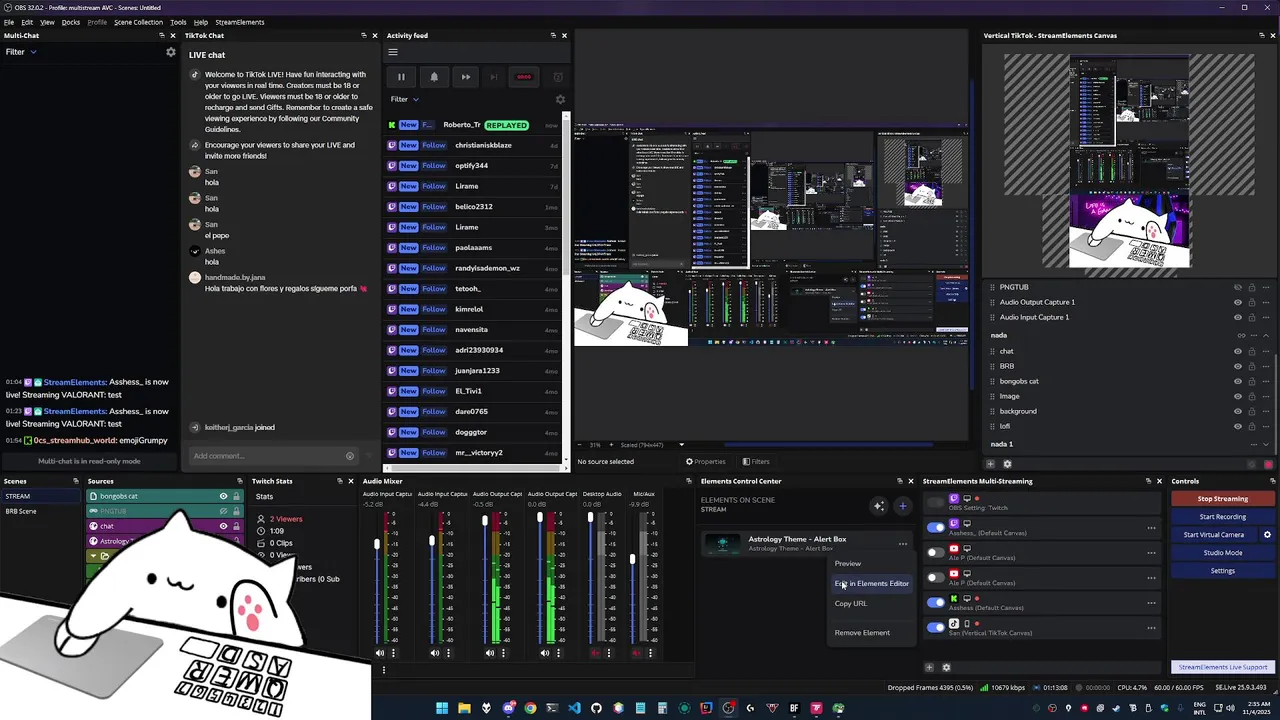Click Start Recording button
The height and width of the screenshot is (720, 1280).
1222,517
